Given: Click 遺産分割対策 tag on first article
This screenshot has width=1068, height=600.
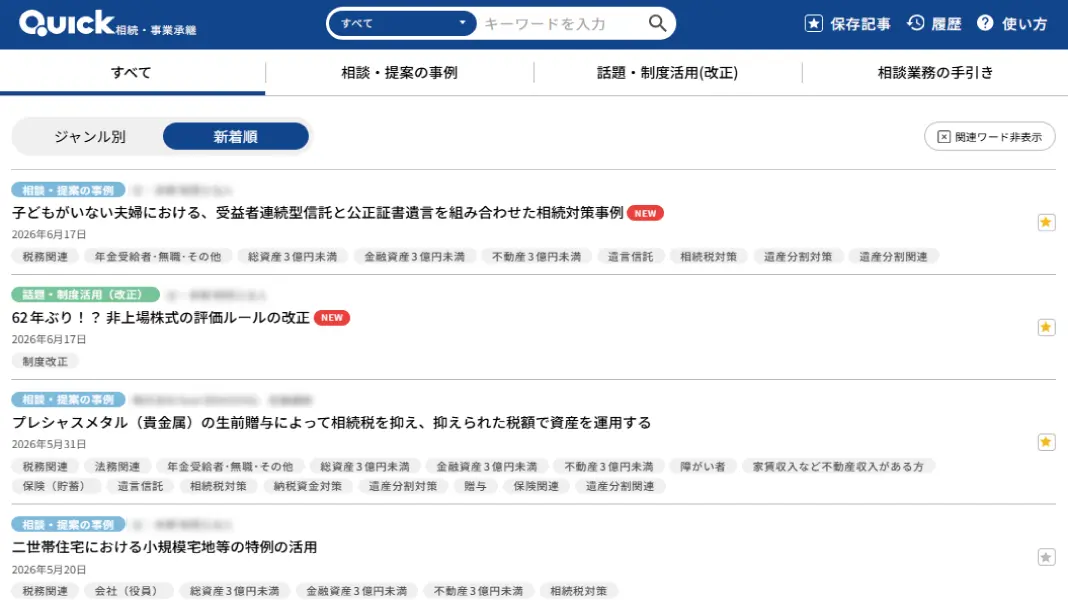Looking at the screenshot, I should (798, 257).
